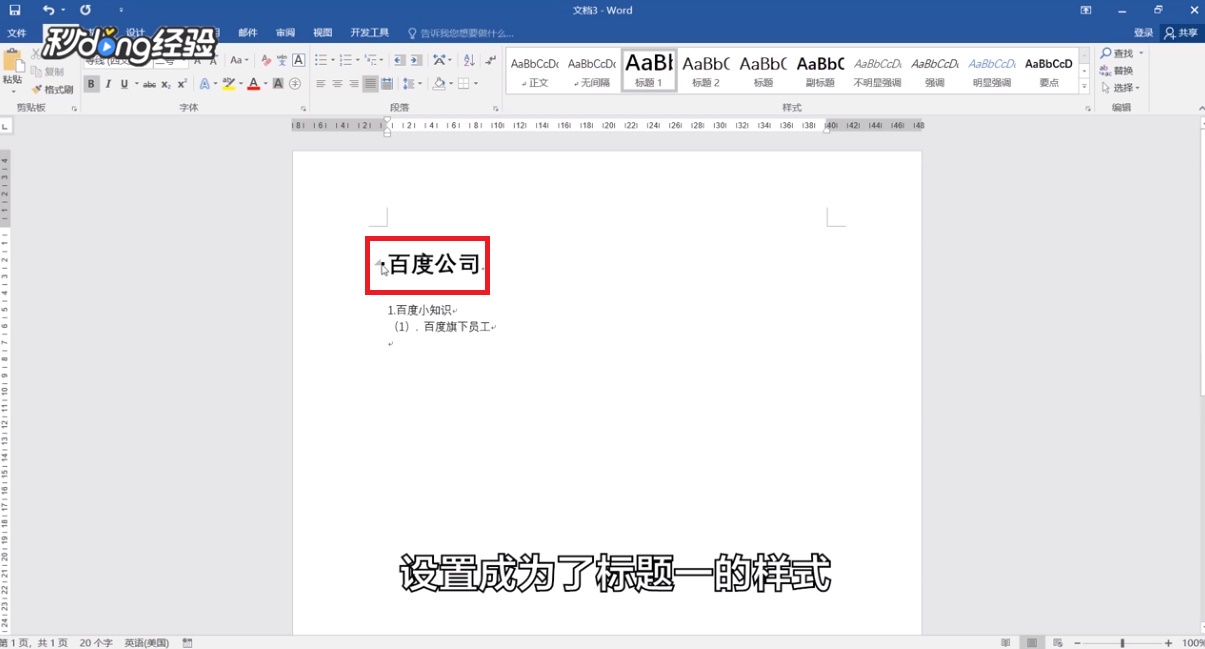Expand the styles gallery
The height and width of the screenshot is (649, 1205).
(1085, 88)
